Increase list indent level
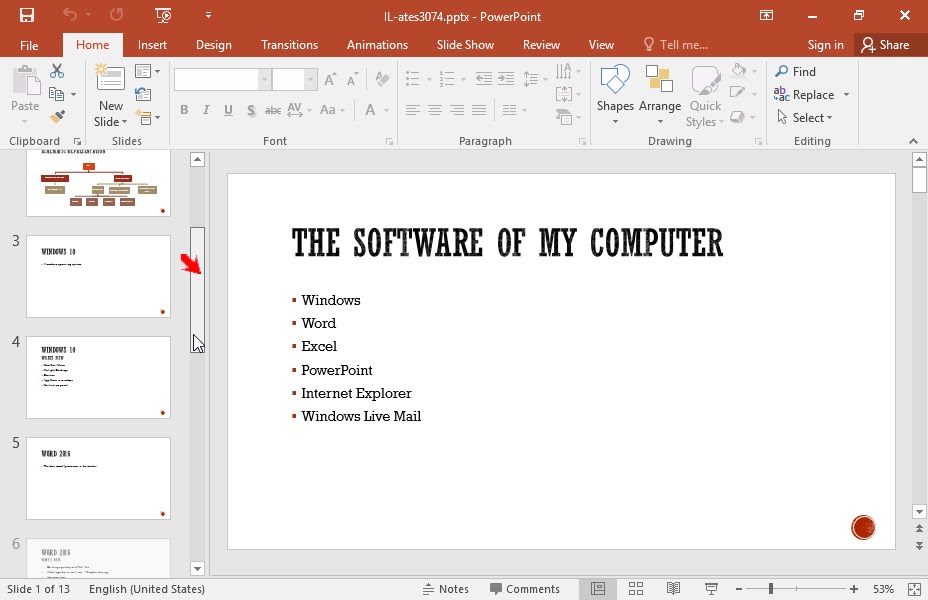This screenshot has width=928, height=600. click(506, 78)
